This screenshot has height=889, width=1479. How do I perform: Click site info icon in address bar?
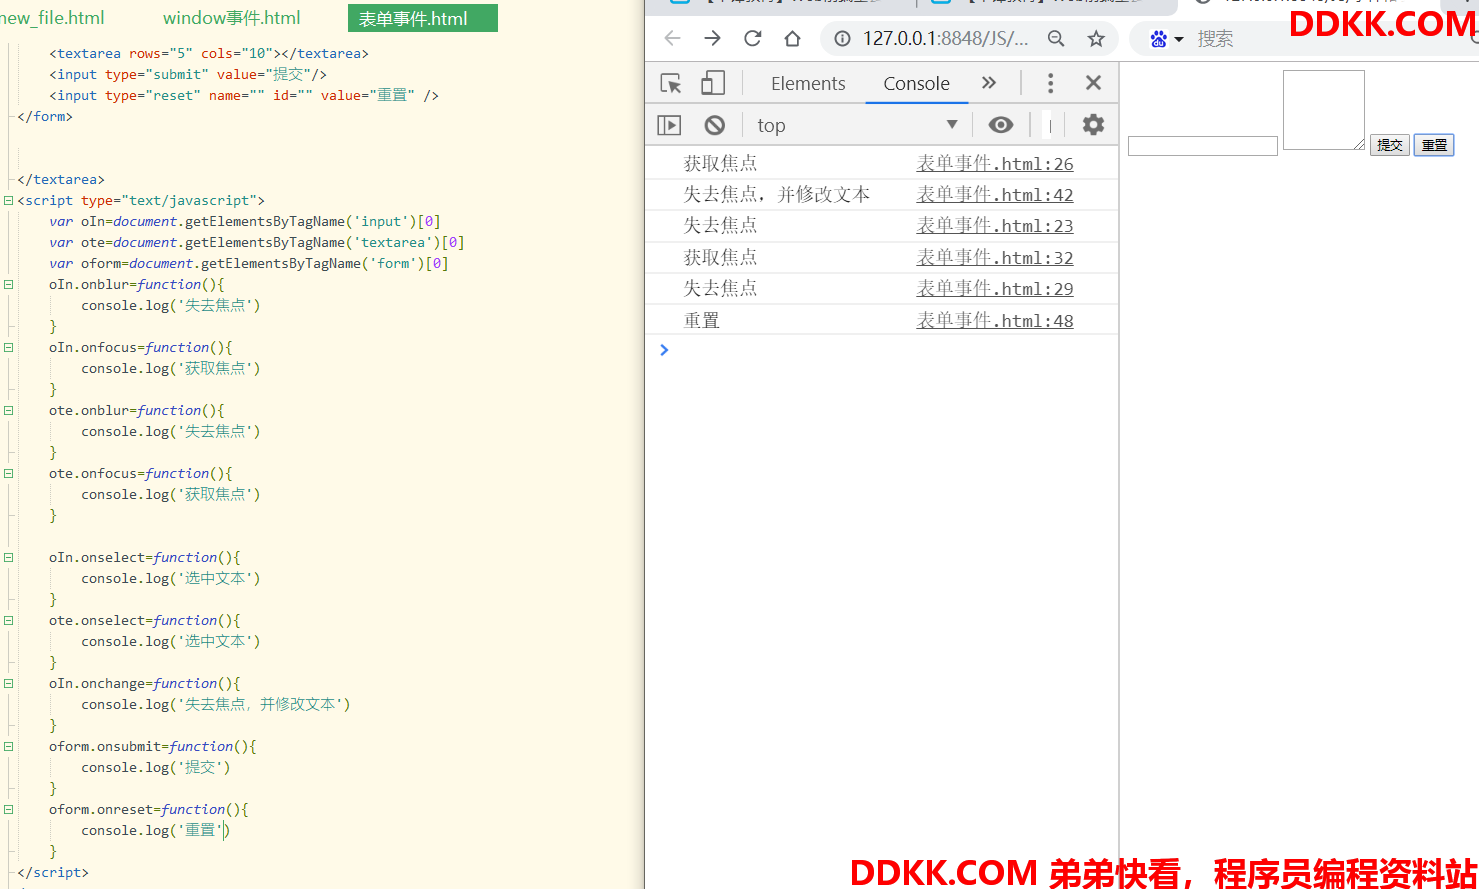pyautogui.click(x=842, y=38)
